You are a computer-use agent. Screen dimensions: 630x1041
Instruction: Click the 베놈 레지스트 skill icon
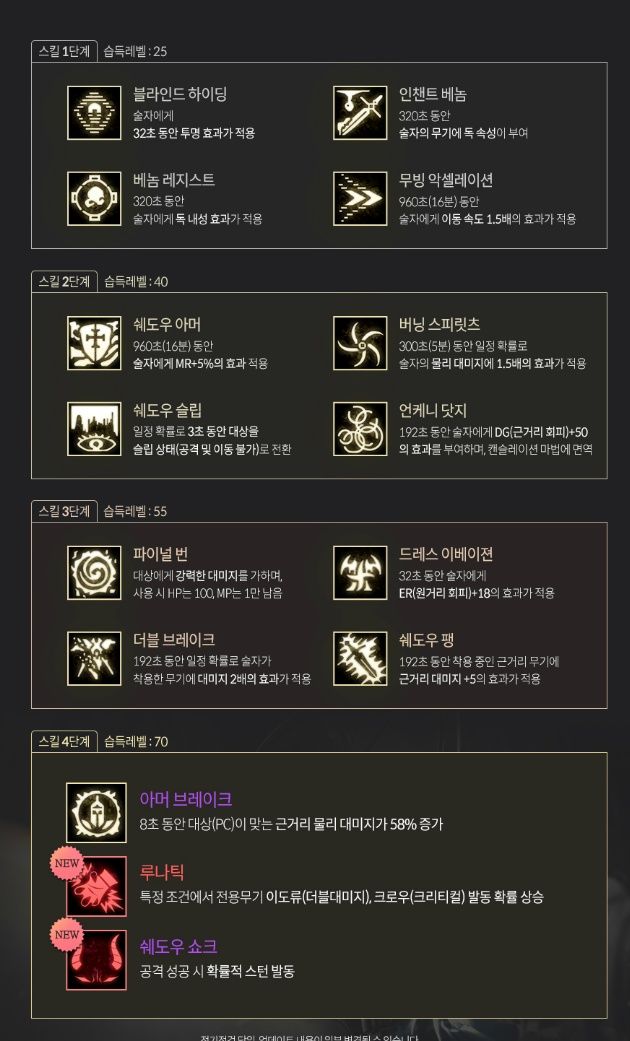[94, 199]
